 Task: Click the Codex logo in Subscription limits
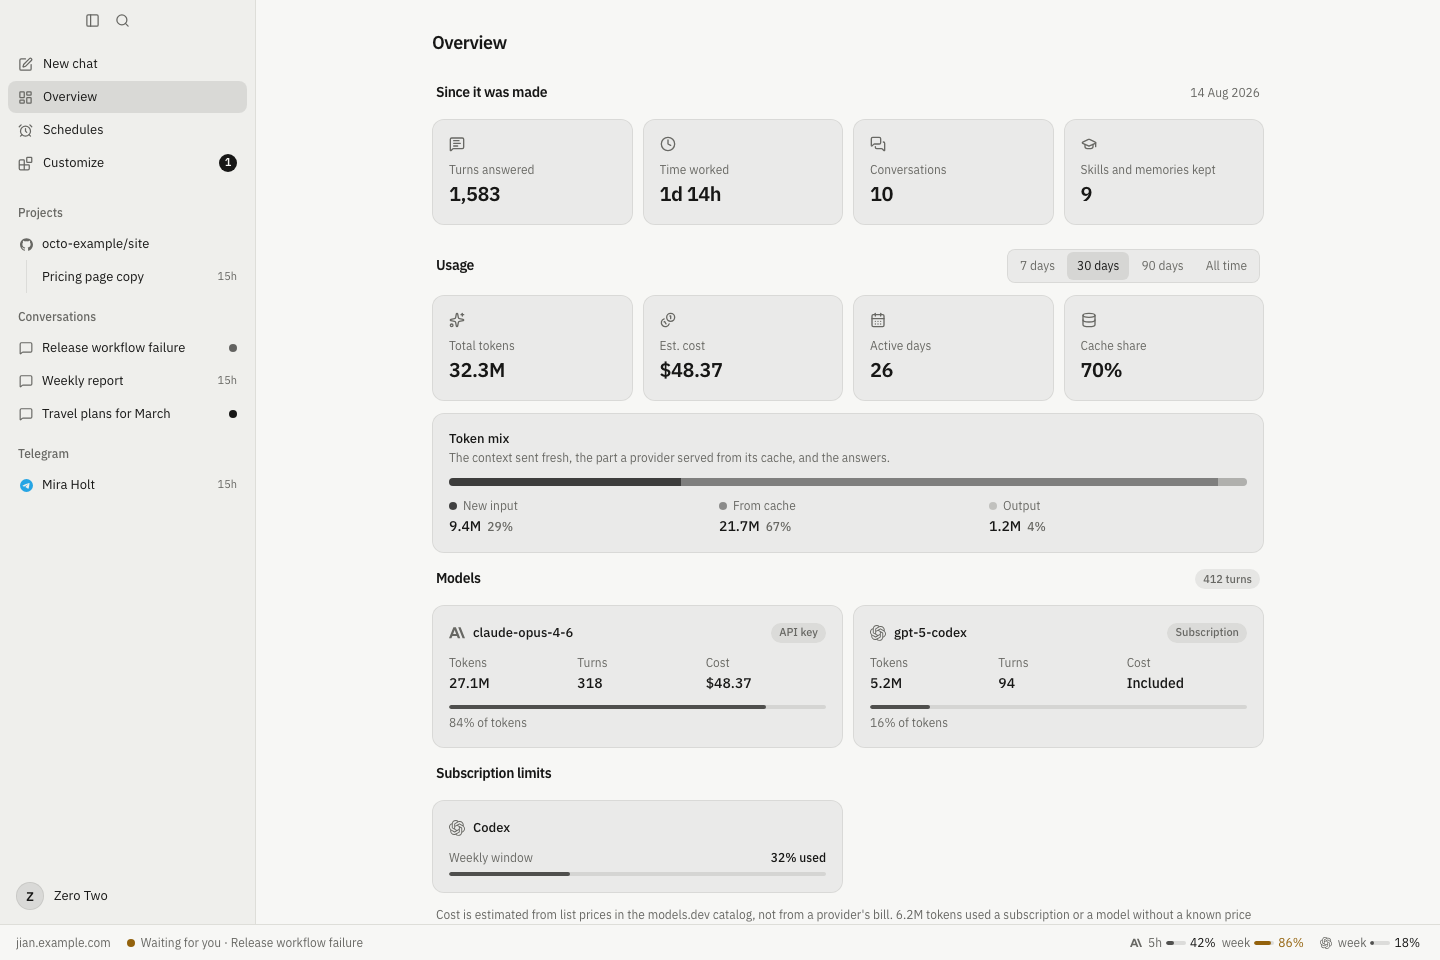tap(457, 828)
